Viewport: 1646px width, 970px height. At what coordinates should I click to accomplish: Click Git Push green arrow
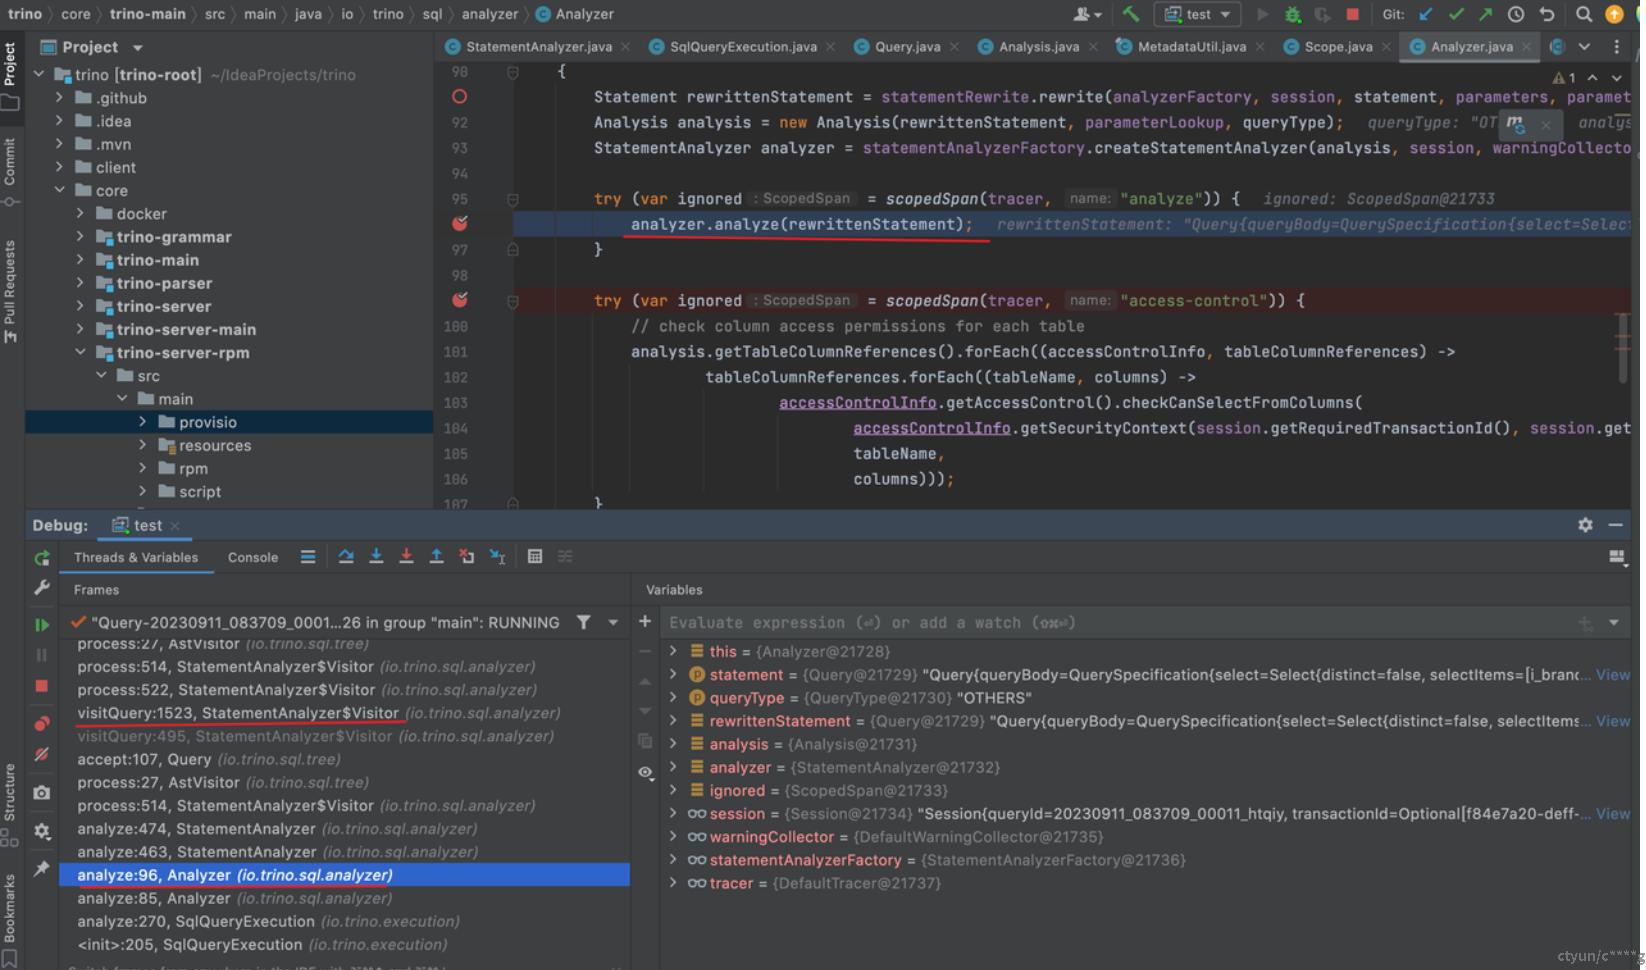coord(1486,14)
